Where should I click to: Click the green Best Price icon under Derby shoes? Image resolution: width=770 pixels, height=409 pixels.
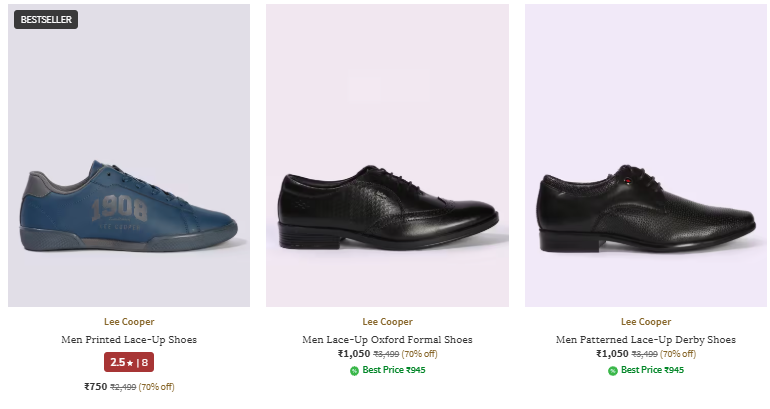click(x=613, y=370)
